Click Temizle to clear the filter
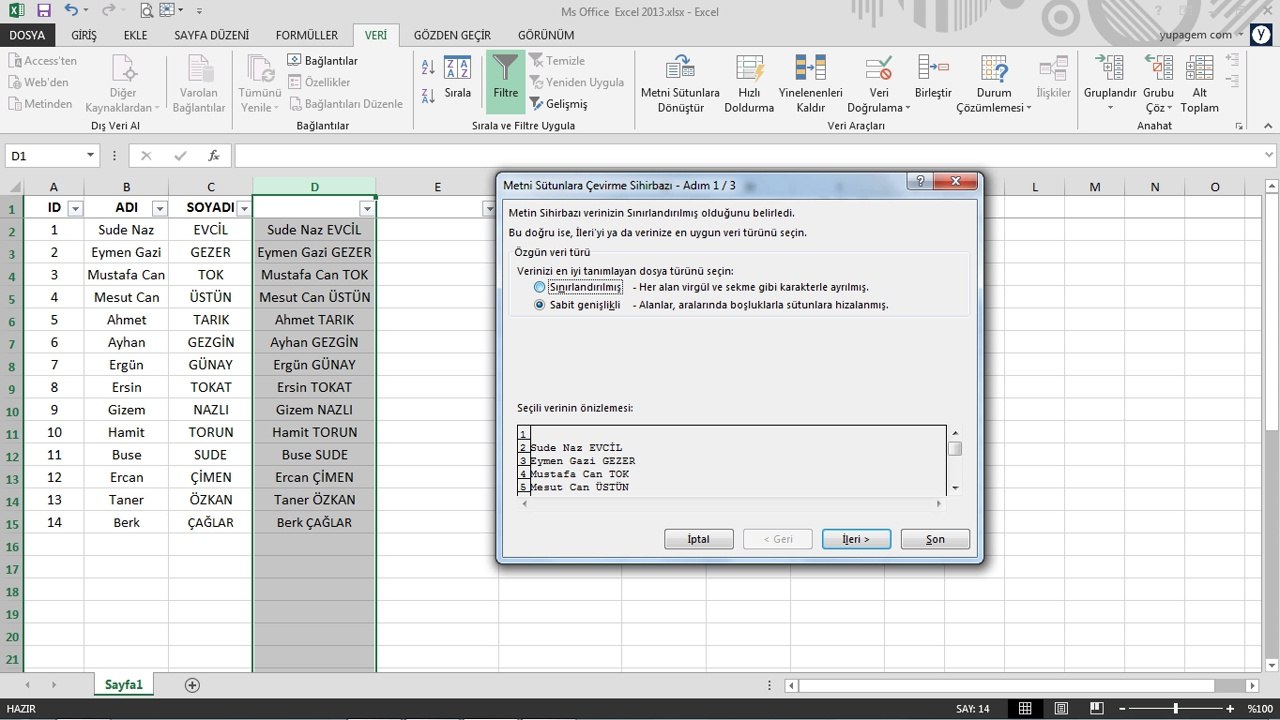This screenshot has width=1280, height=720. [557, 61]
